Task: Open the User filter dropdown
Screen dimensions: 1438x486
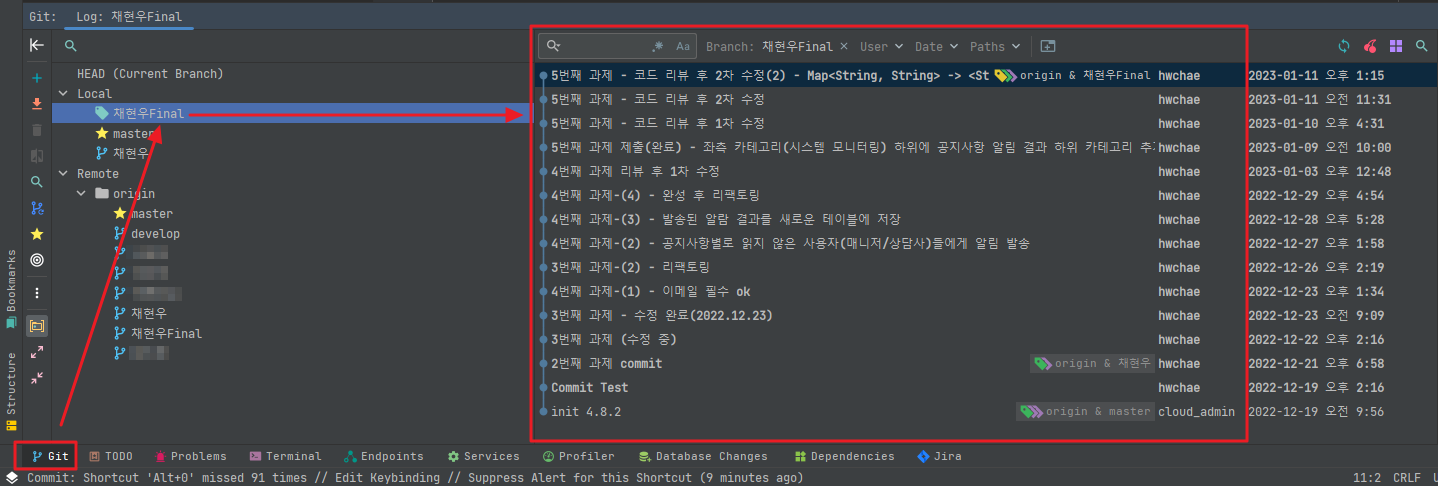Action: pyautogui.click(x=881, y=46)
